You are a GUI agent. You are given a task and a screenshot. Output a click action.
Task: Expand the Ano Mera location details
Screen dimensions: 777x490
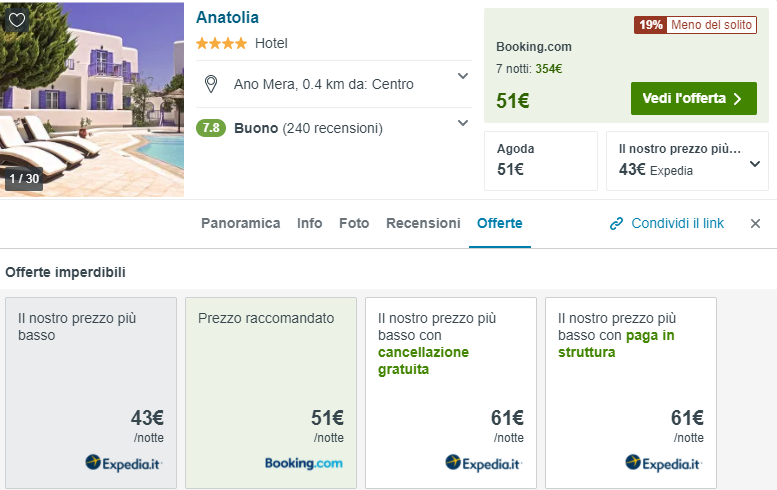point(463,76)
